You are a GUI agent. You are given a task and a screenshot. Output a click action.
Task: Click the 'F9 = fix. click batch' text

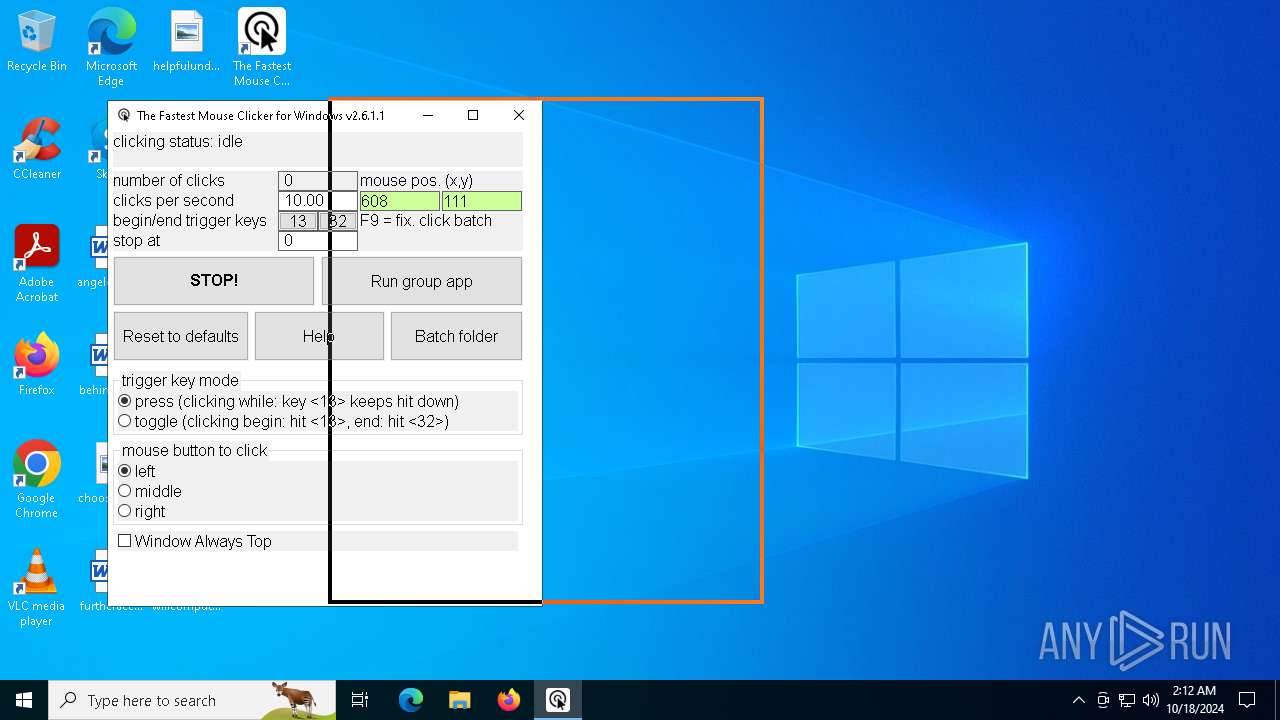(426, 221)
